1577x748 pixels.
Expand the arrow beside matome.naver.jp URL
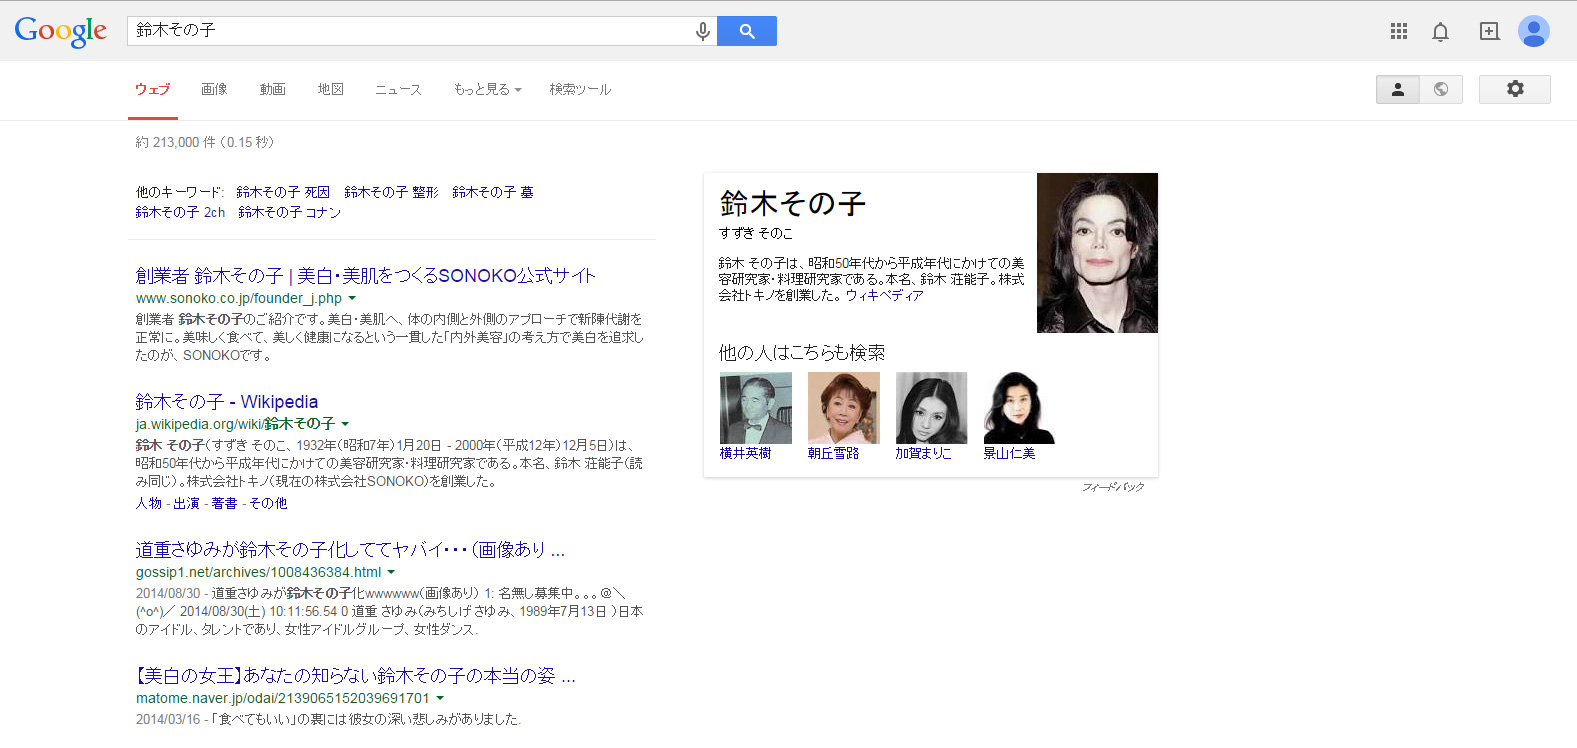coord(440,698)
